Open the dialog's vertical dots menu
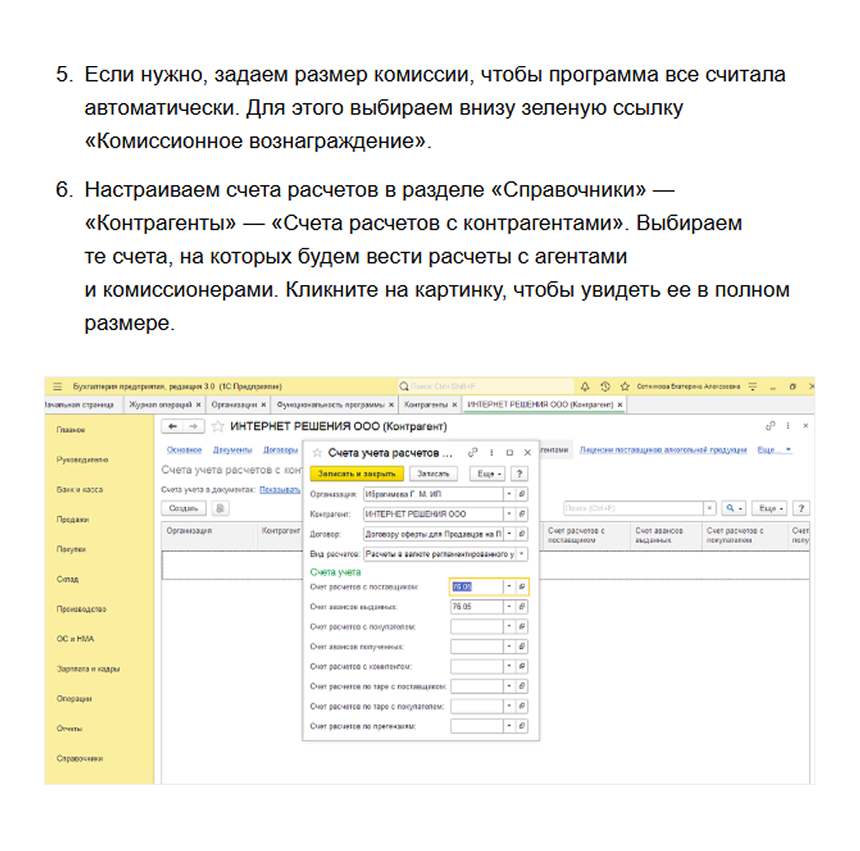860x851 pixels. coord(492,453)
